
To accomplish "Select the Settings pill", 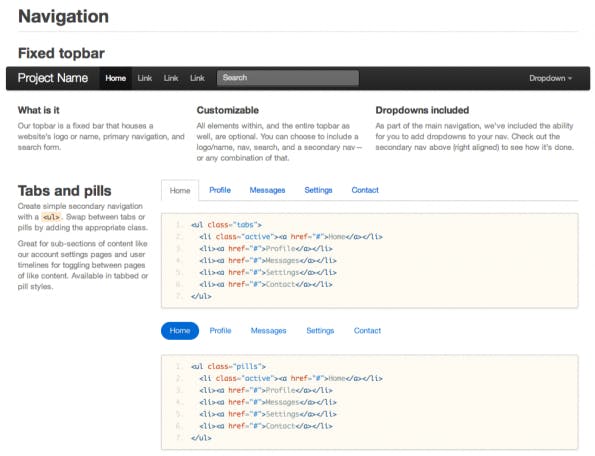I will 320,331.
